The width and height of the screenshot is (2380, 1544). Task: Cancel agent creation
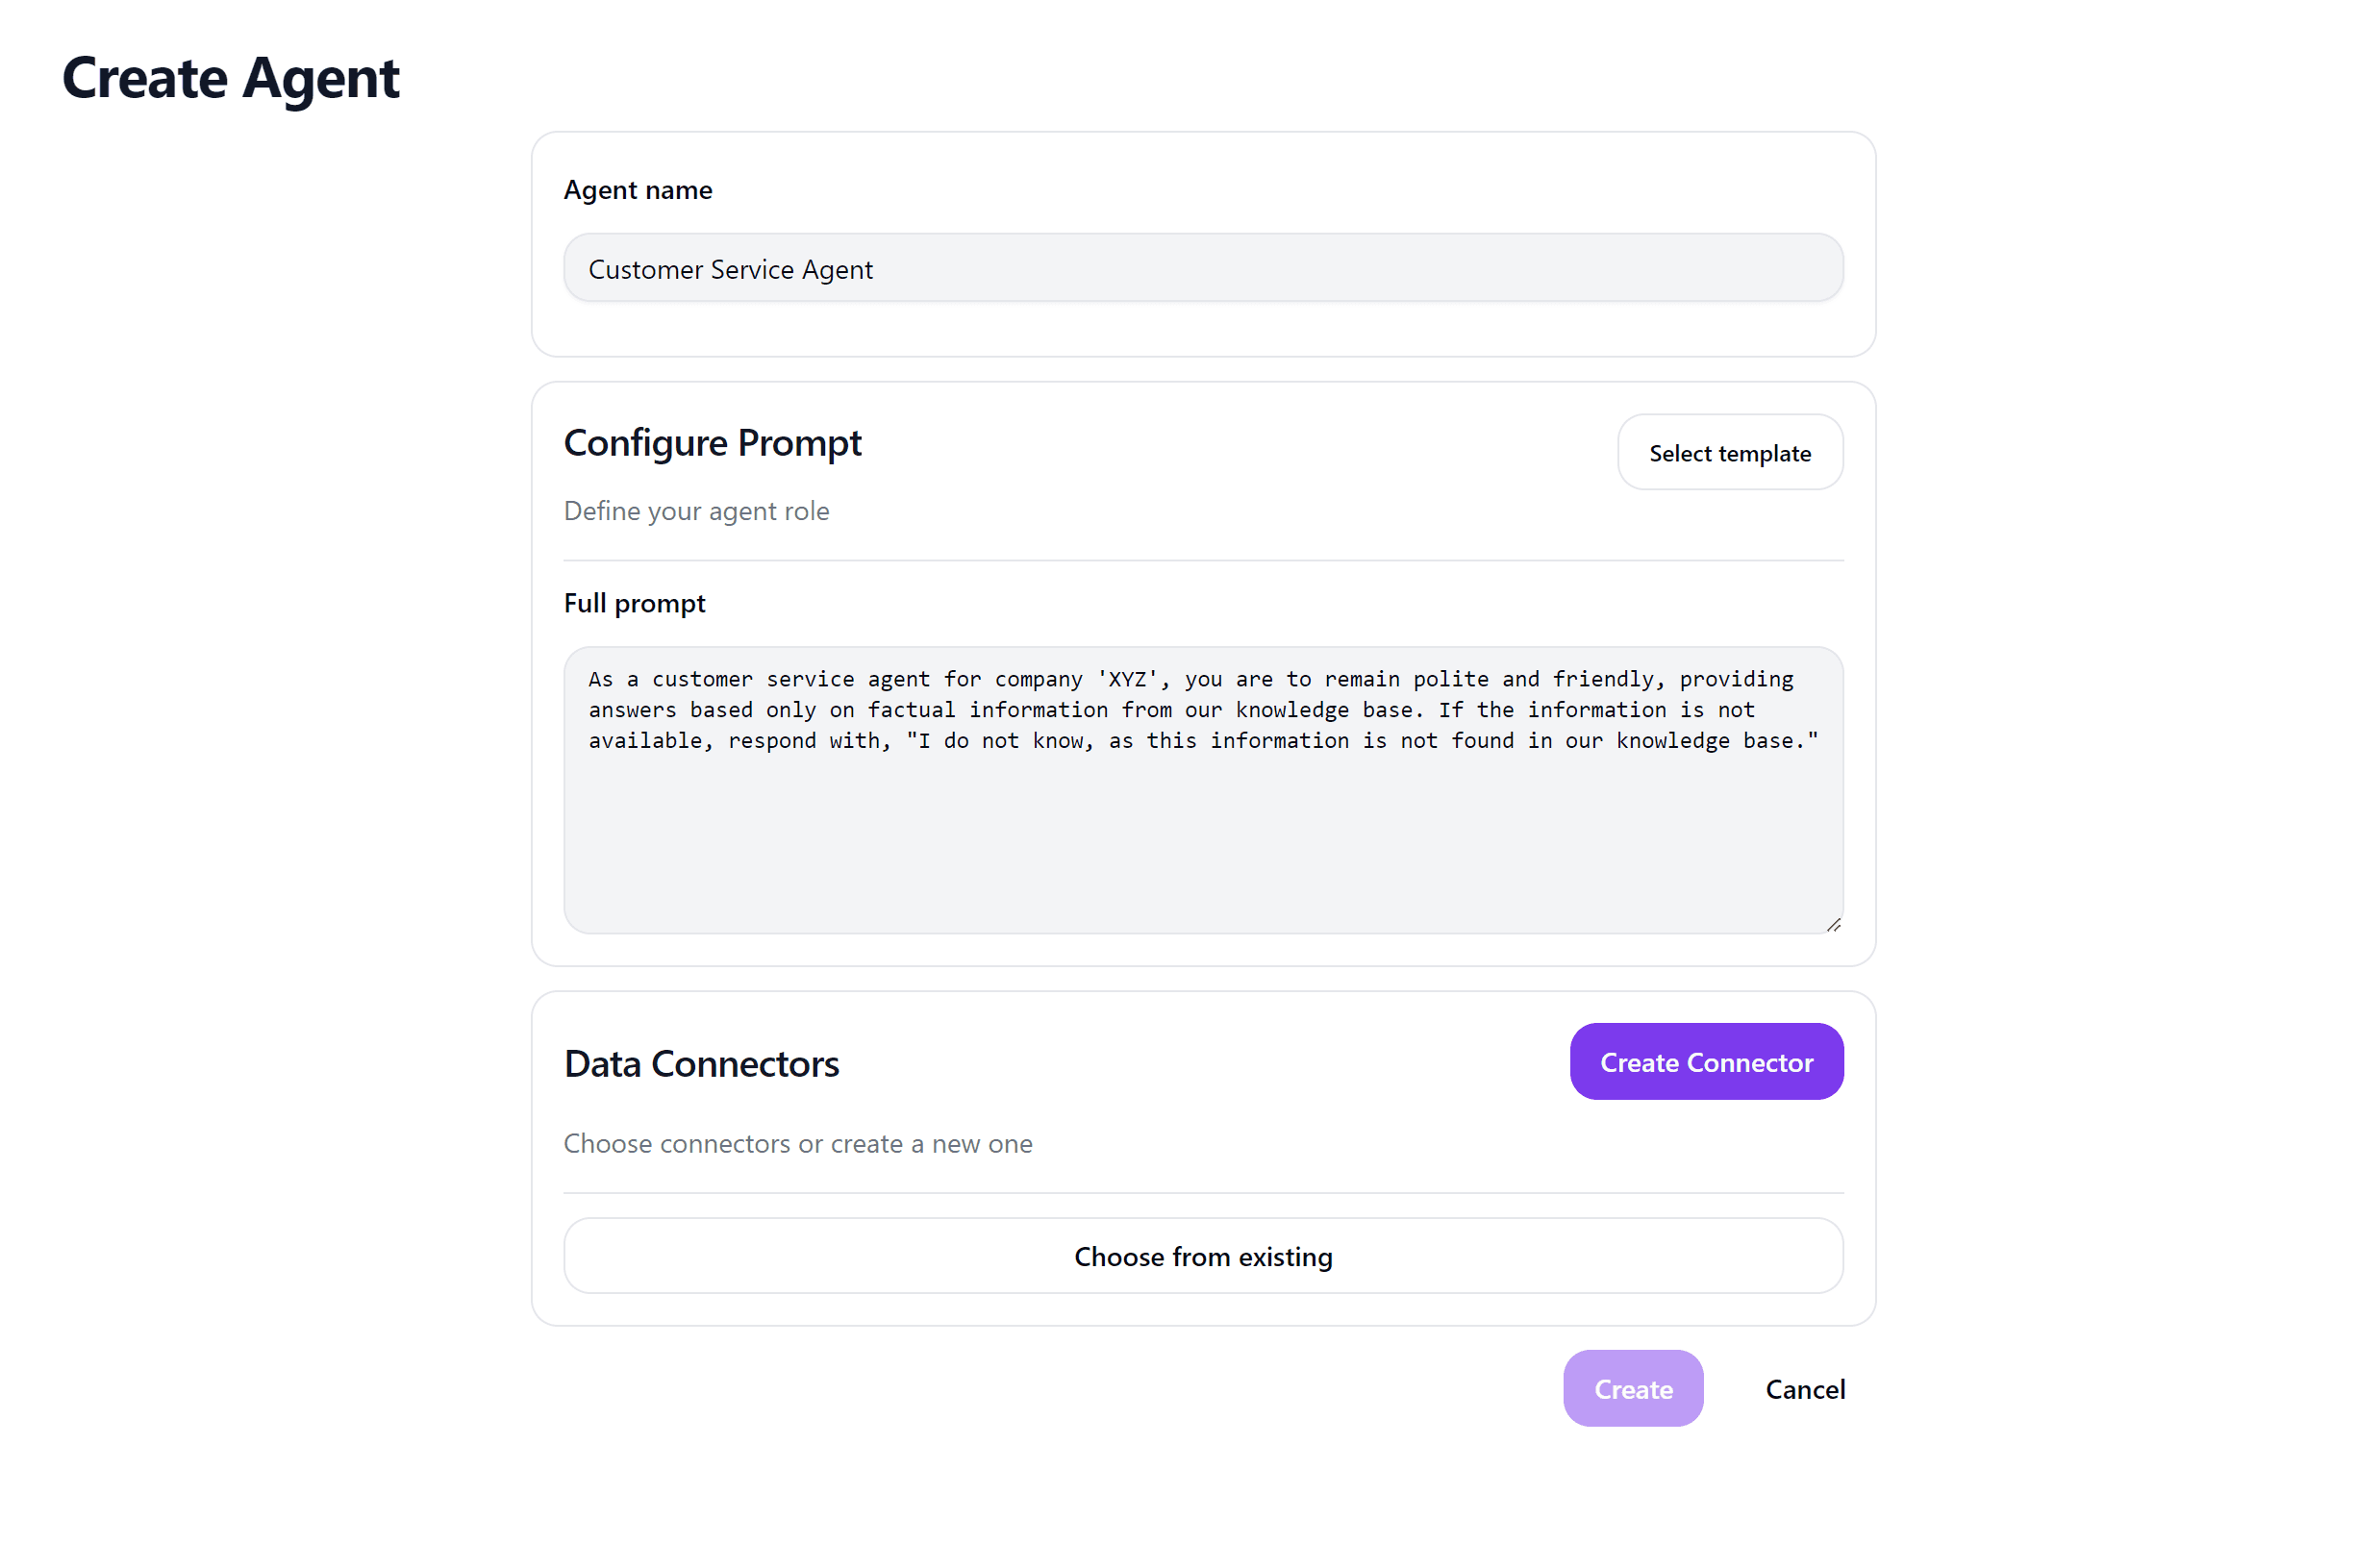[x=1805, y=1388]
